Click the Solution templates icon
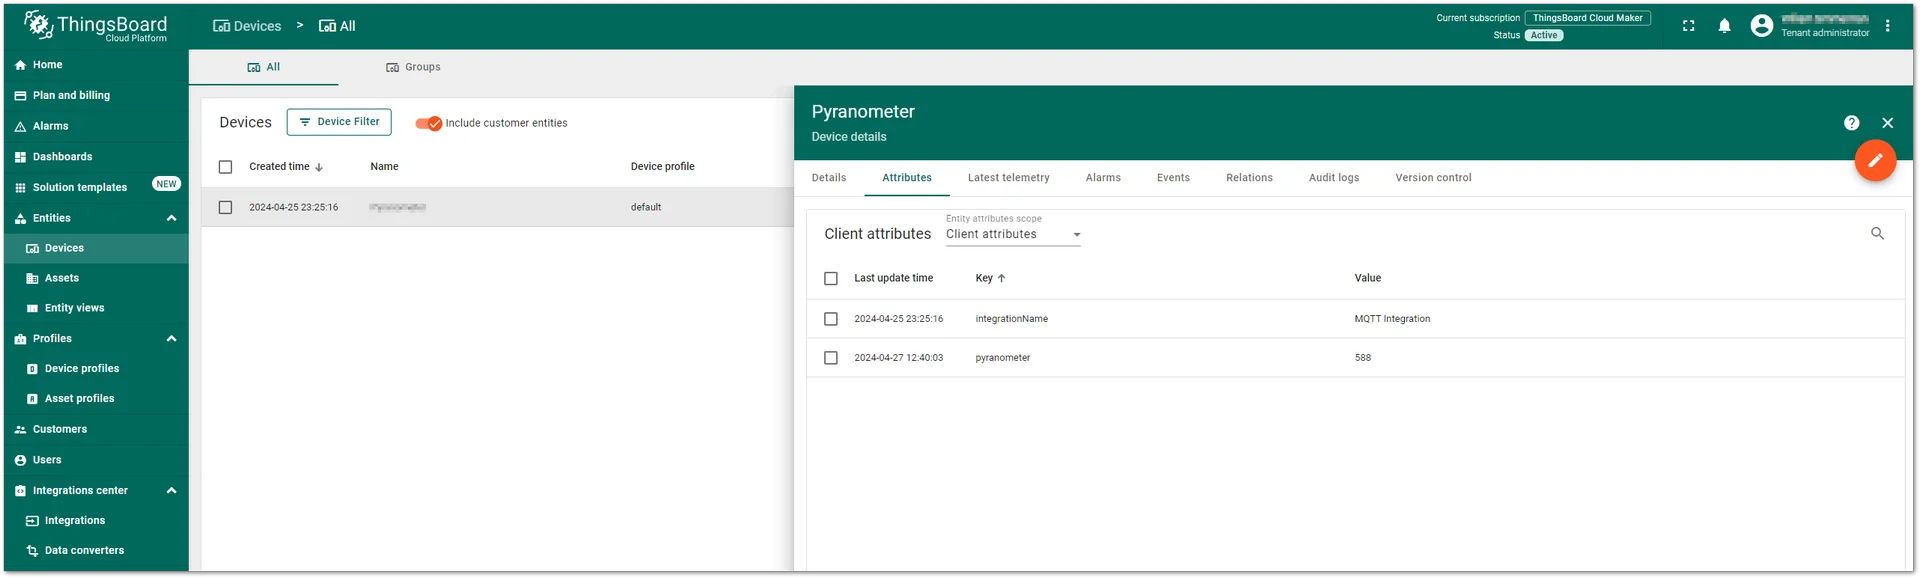The image size is (1920, 578). pyautogui.click(x=20, y=188)
